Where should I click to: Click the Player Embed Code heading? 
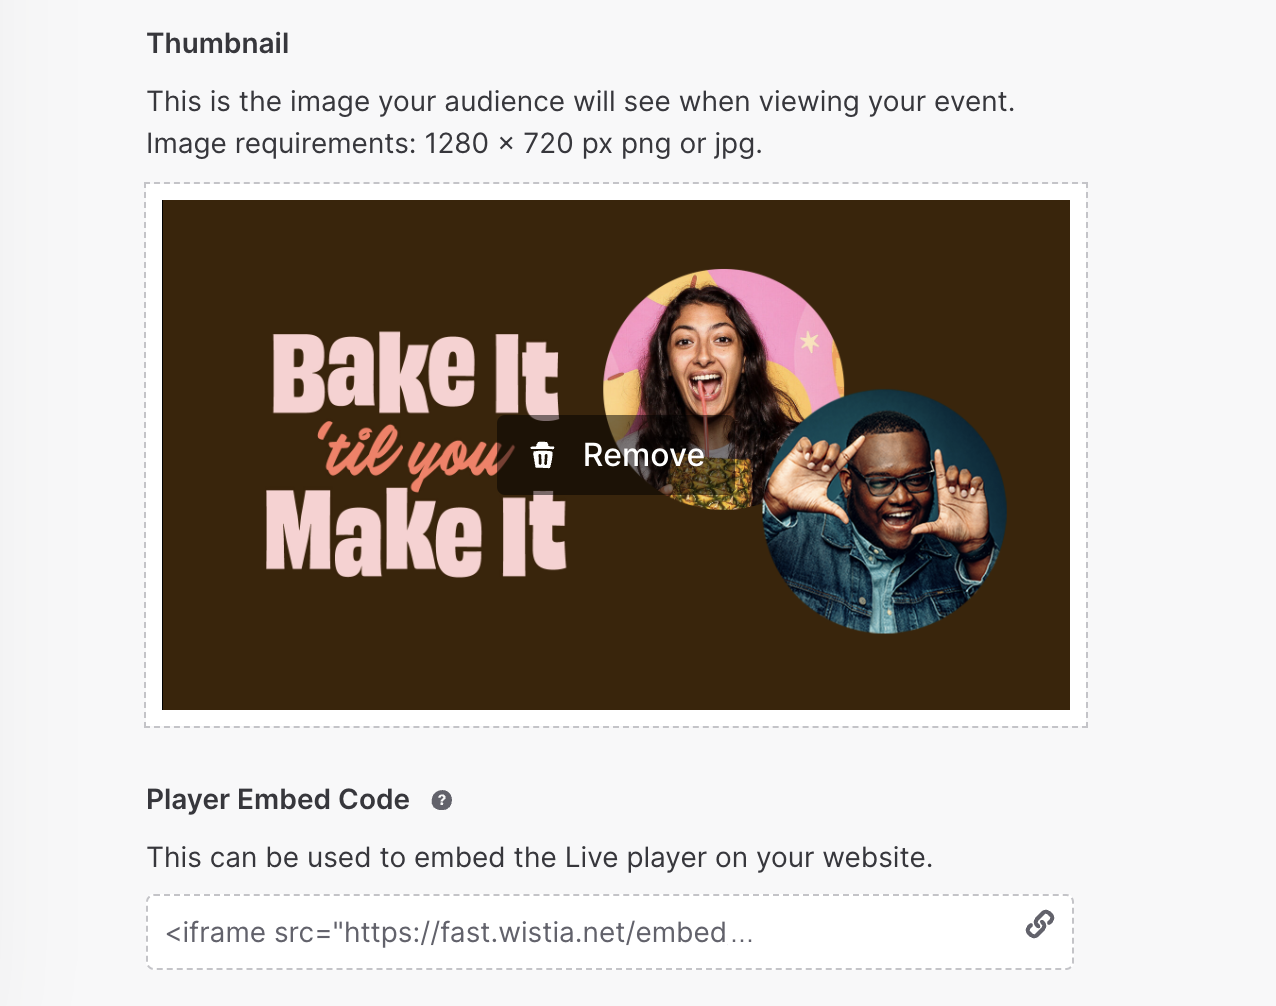tap(278, 799)
